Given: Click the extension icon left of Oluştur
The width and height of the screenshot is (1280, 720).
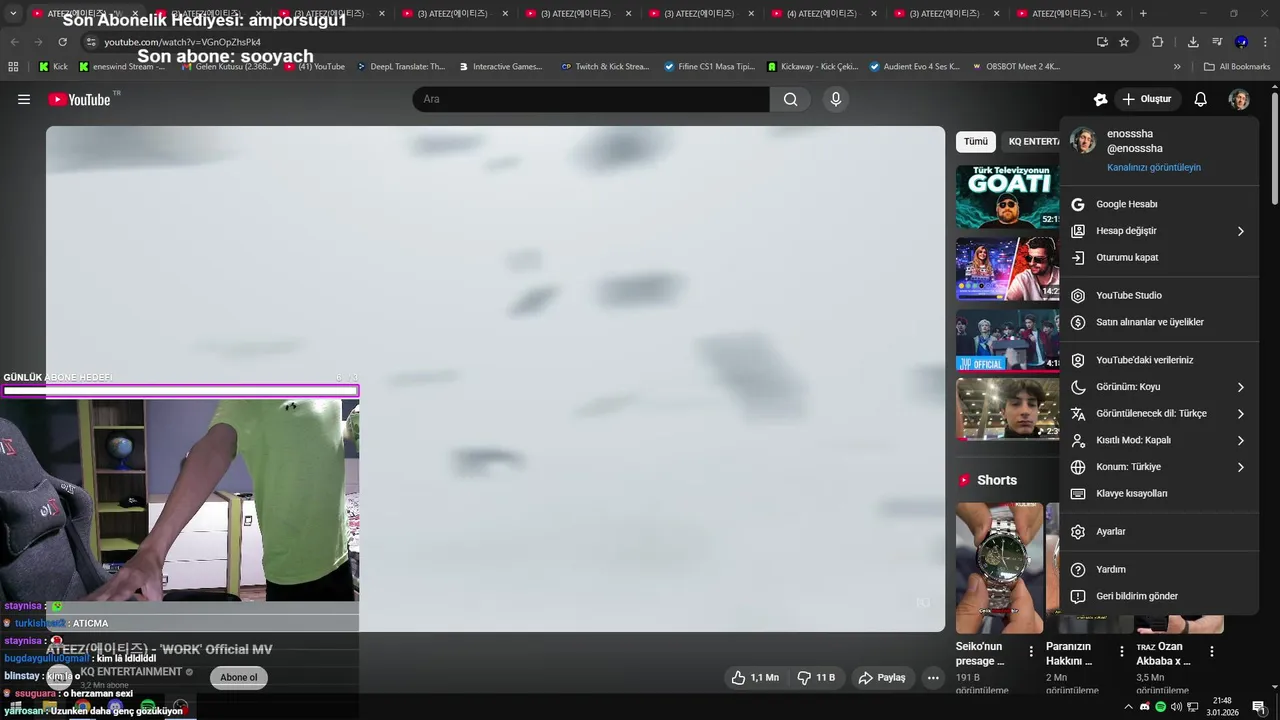Looking at the screenshot, I should click(x=1100, y=99).
